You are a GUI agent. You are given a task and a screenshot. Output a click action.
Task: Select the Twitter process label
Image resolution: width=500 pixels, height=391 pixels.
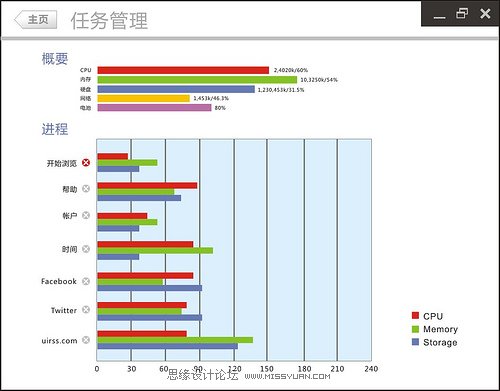tap(64, 310)
